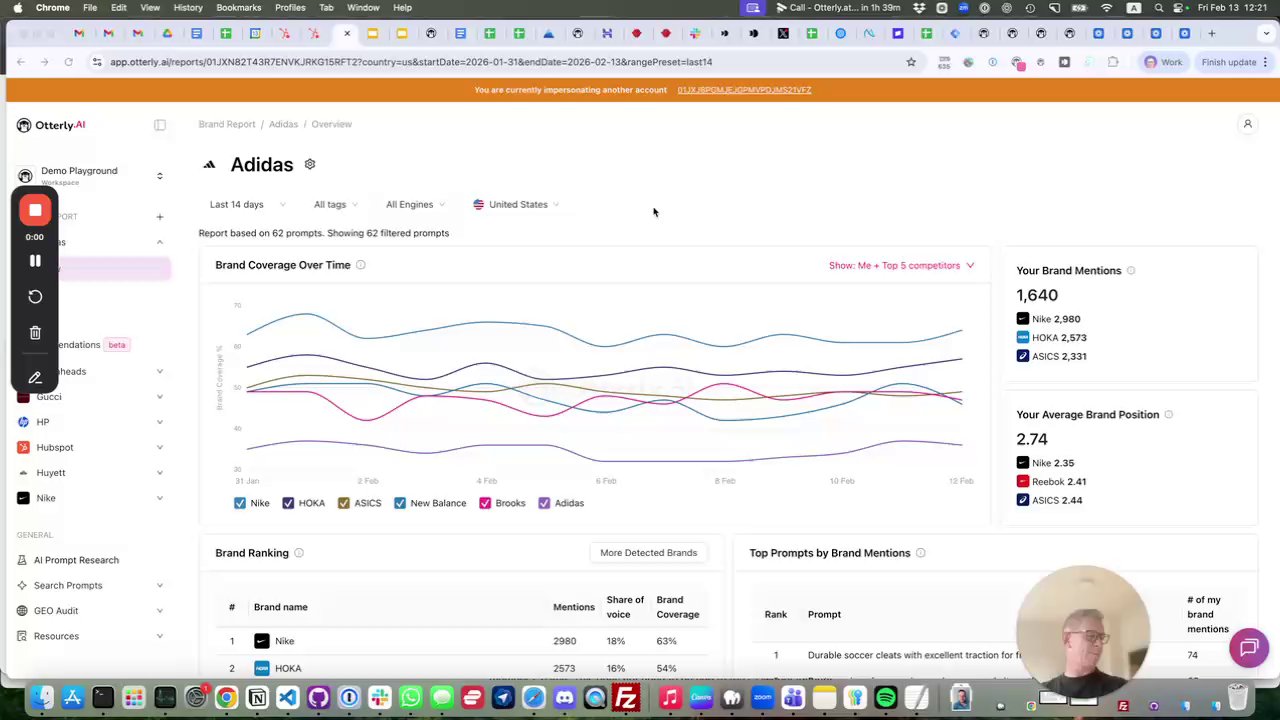
Task: Open the All tags filter dropdown
Action: 337,204
